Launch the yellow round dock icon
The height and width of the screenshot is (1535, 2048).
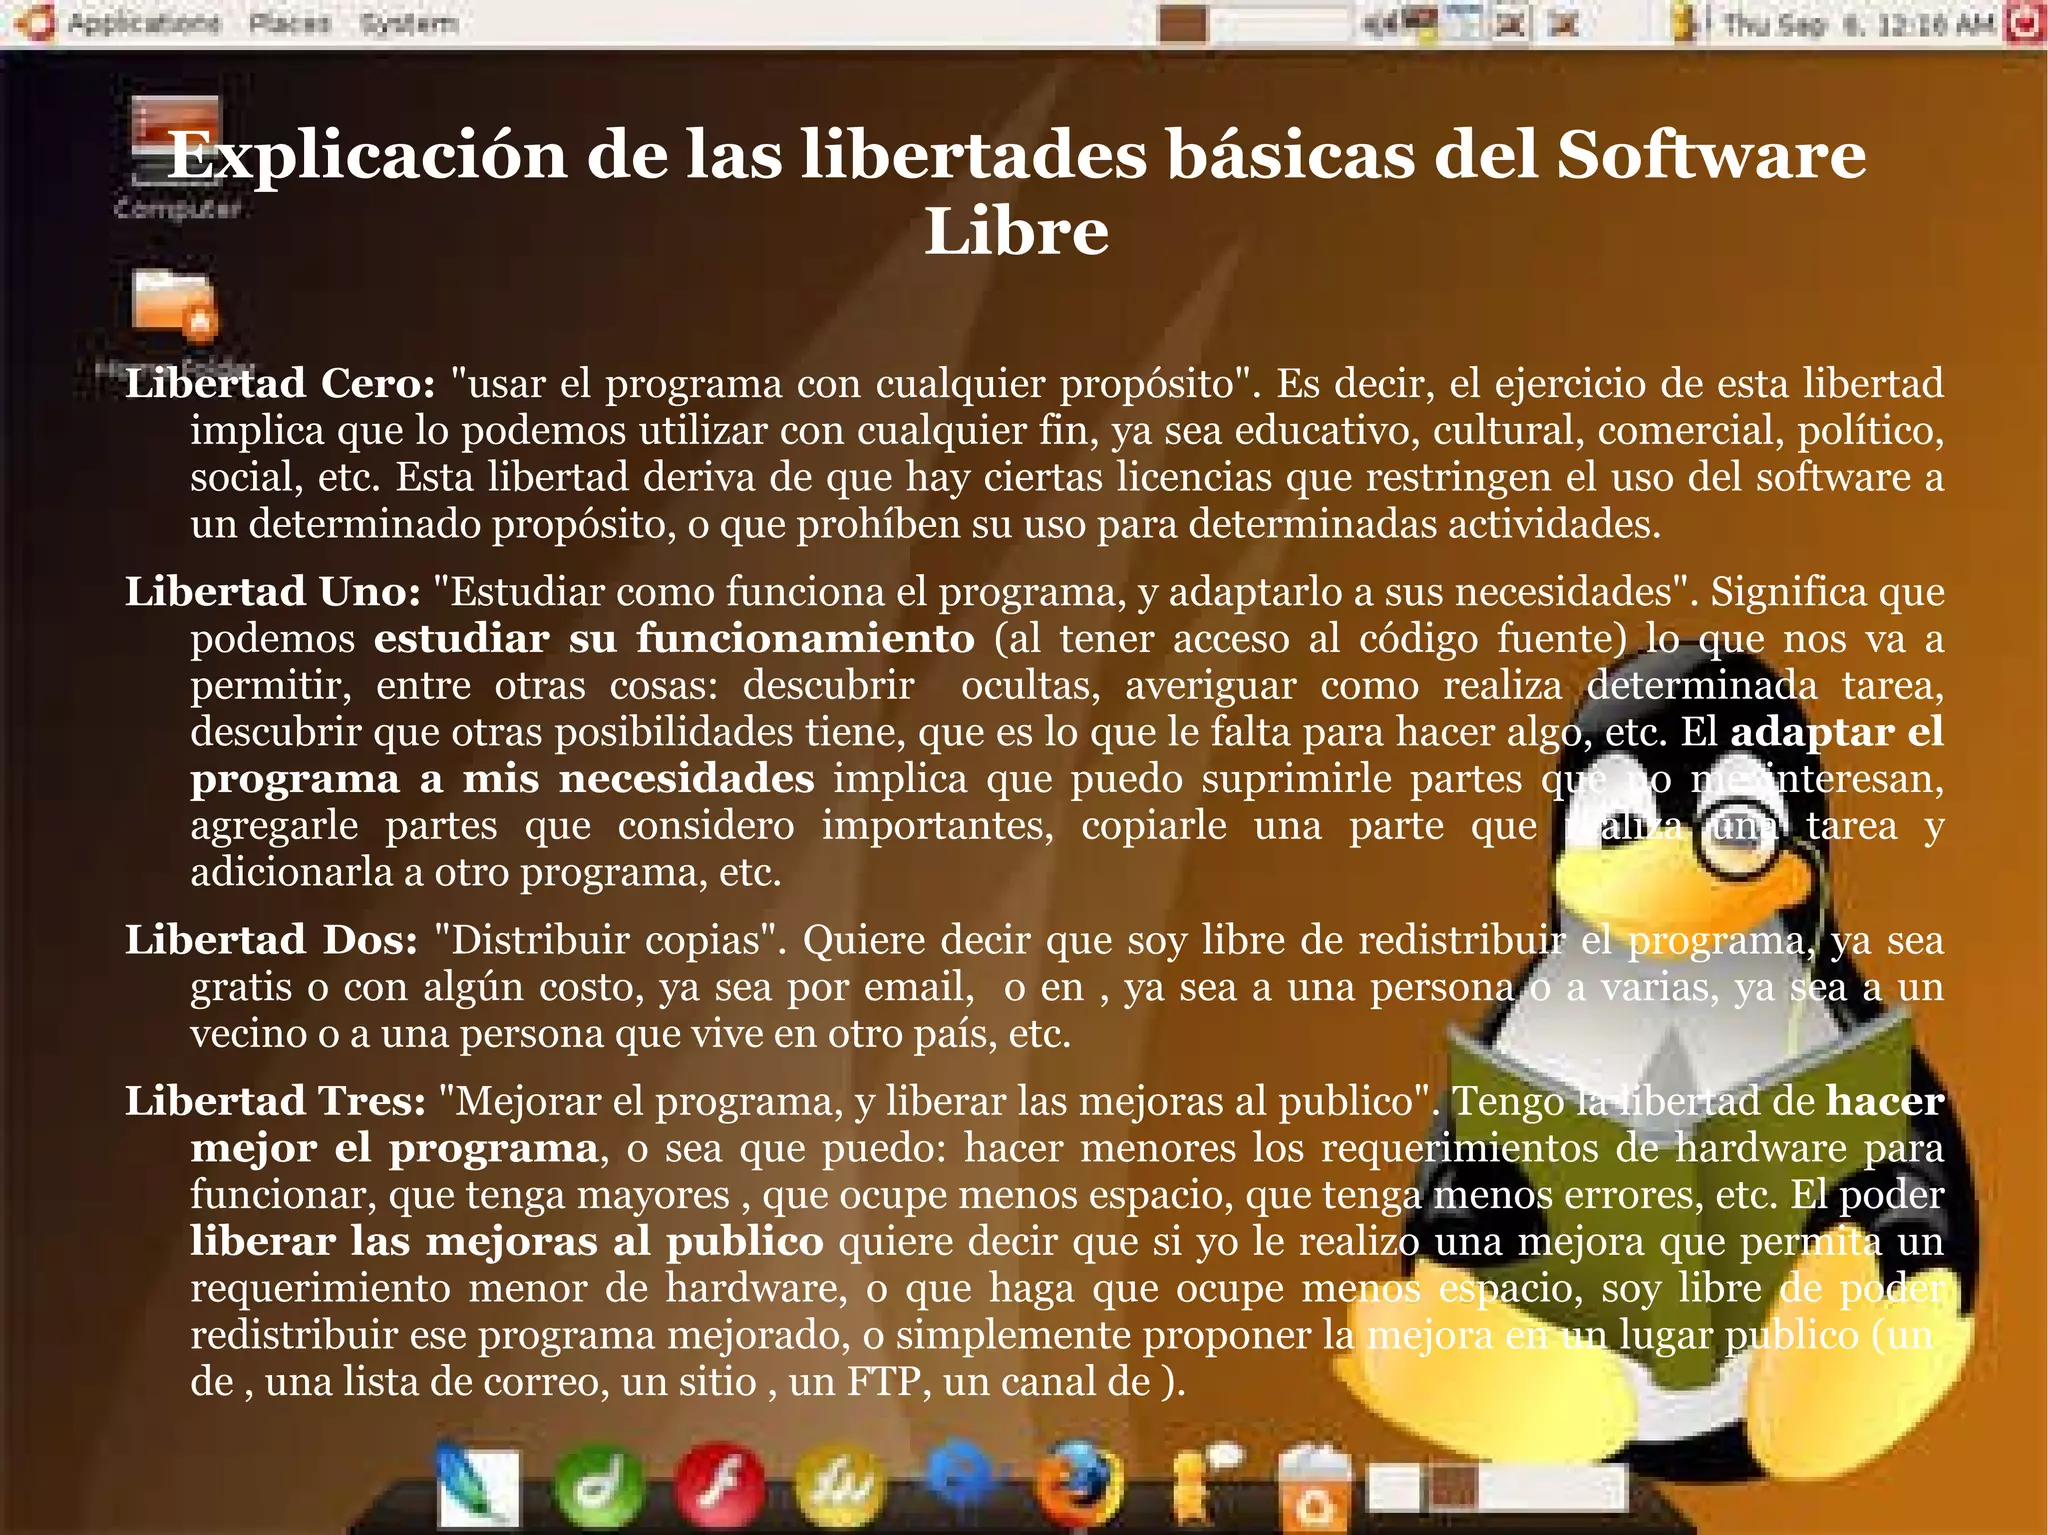tap(840, 1485)
